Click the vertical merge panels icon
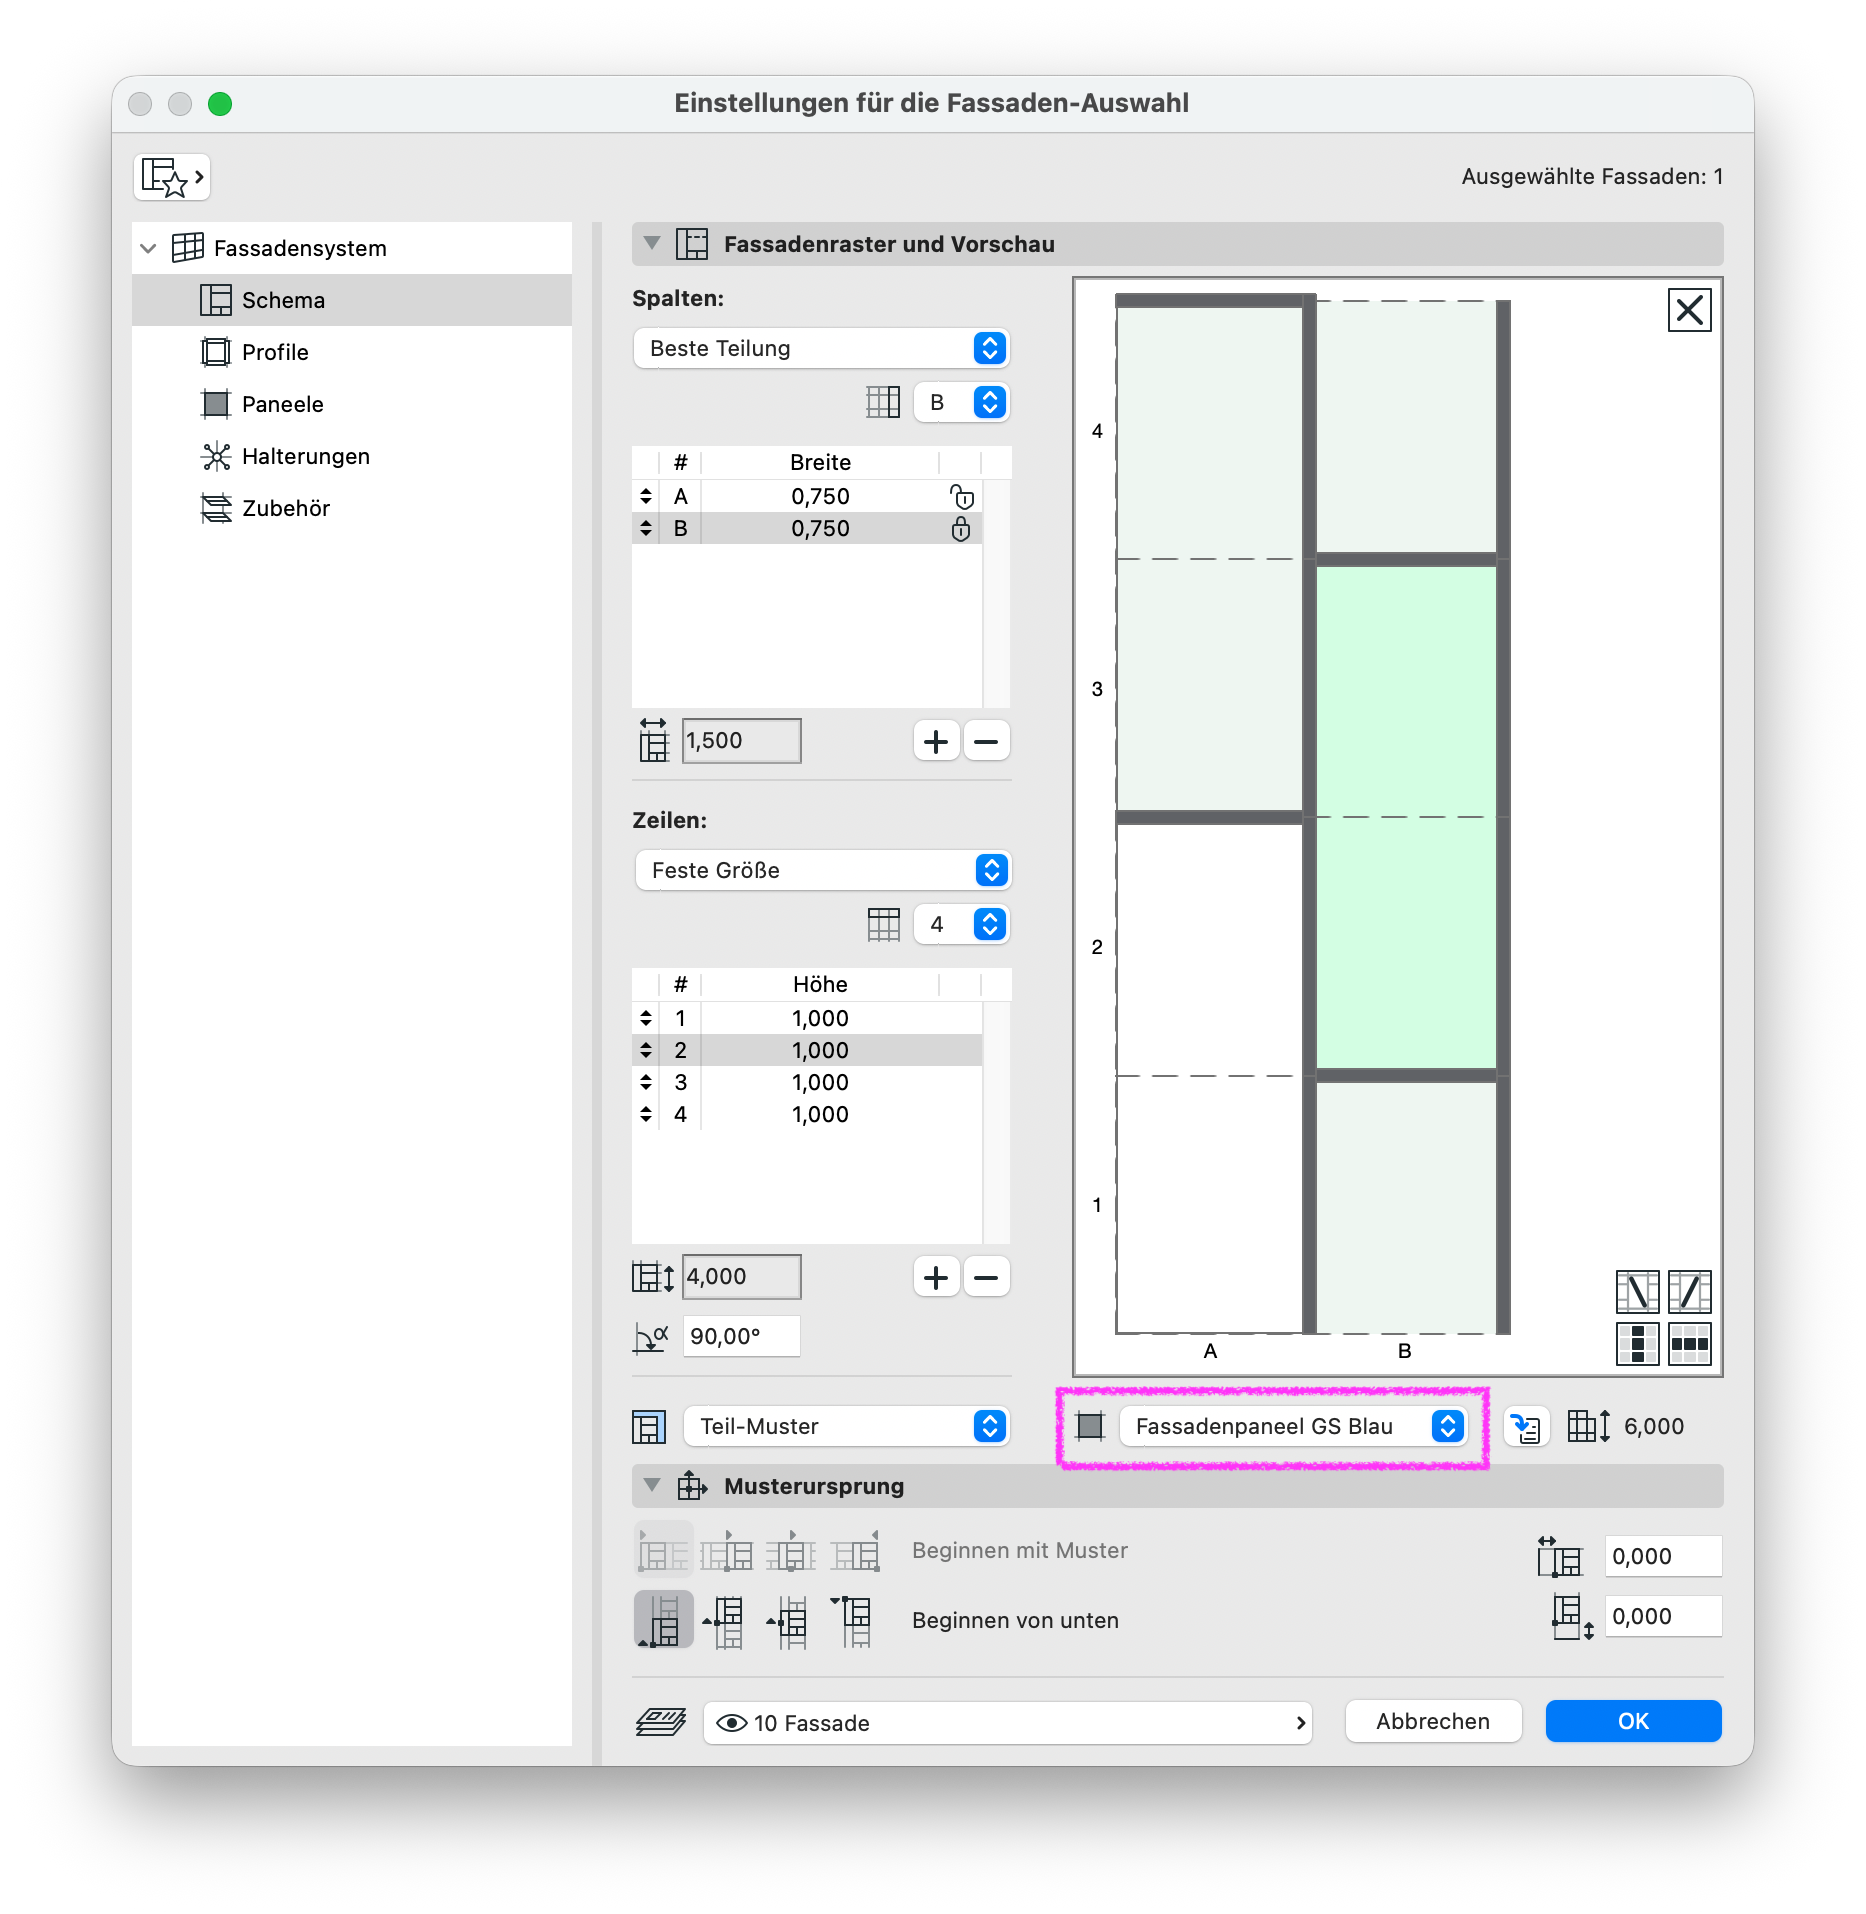Viewport: 1866px width, 1914px height. tap(1638, 1344)
